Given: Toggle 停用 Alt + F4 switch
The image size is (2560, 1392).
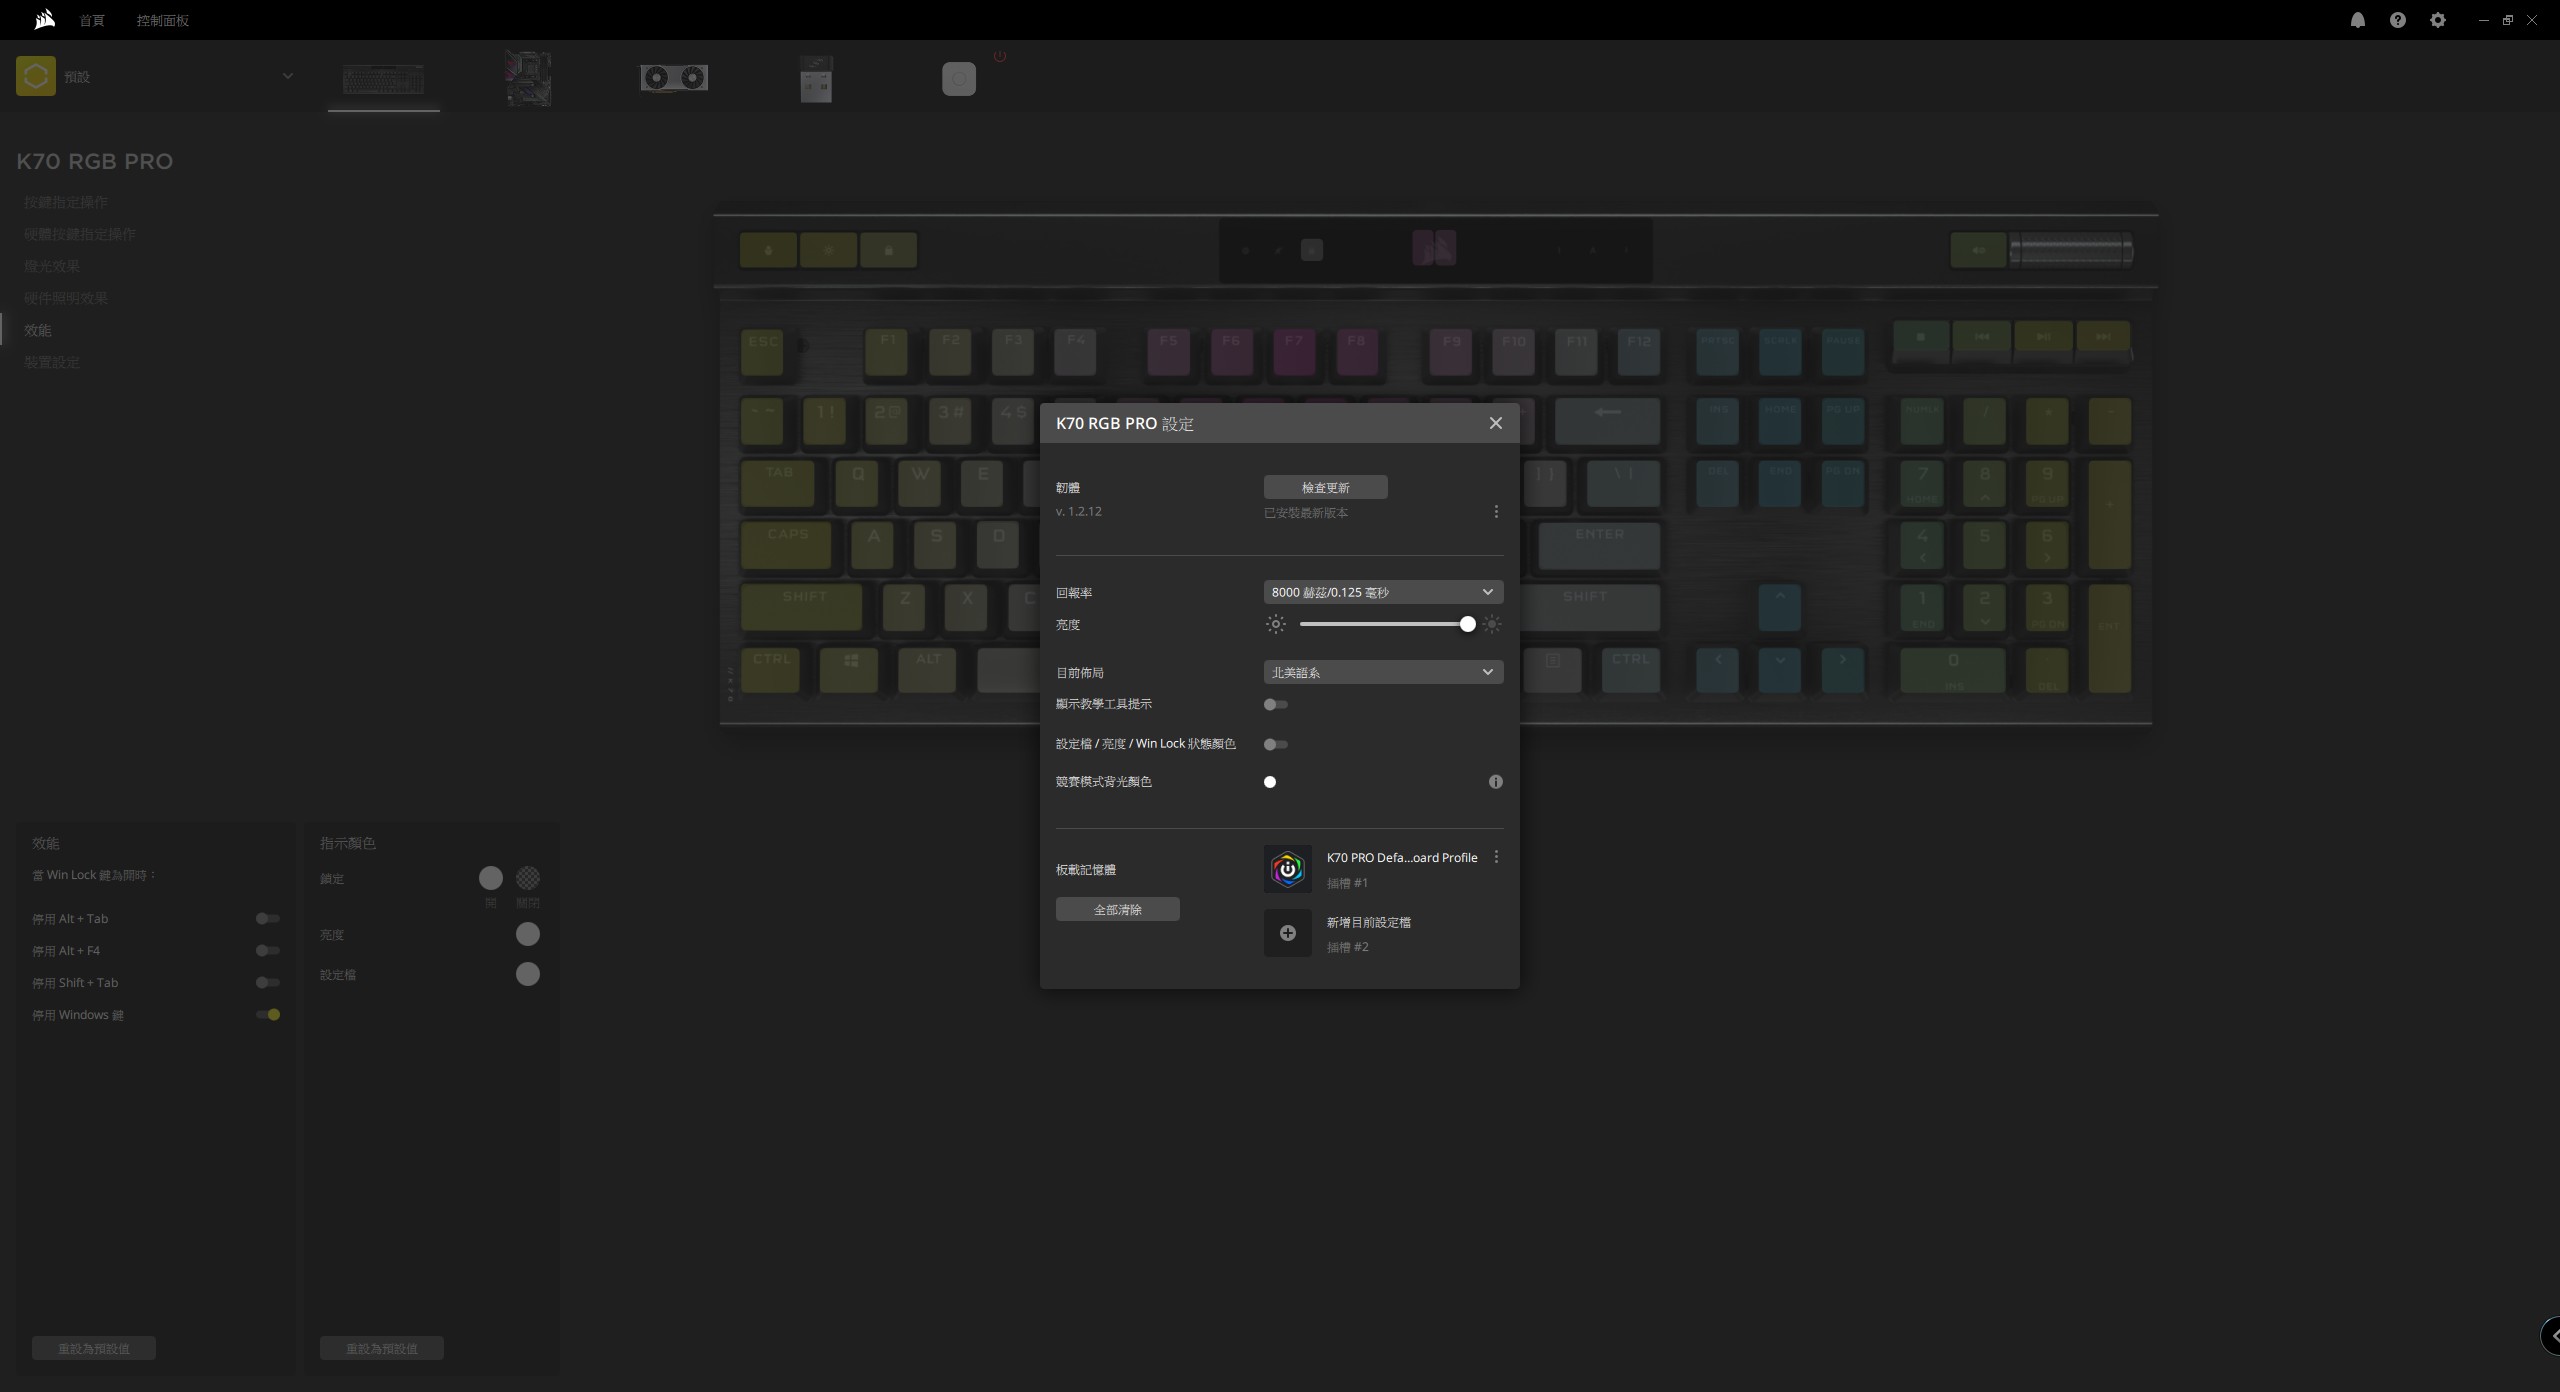Looking at the screenshot, I should 267,951.
